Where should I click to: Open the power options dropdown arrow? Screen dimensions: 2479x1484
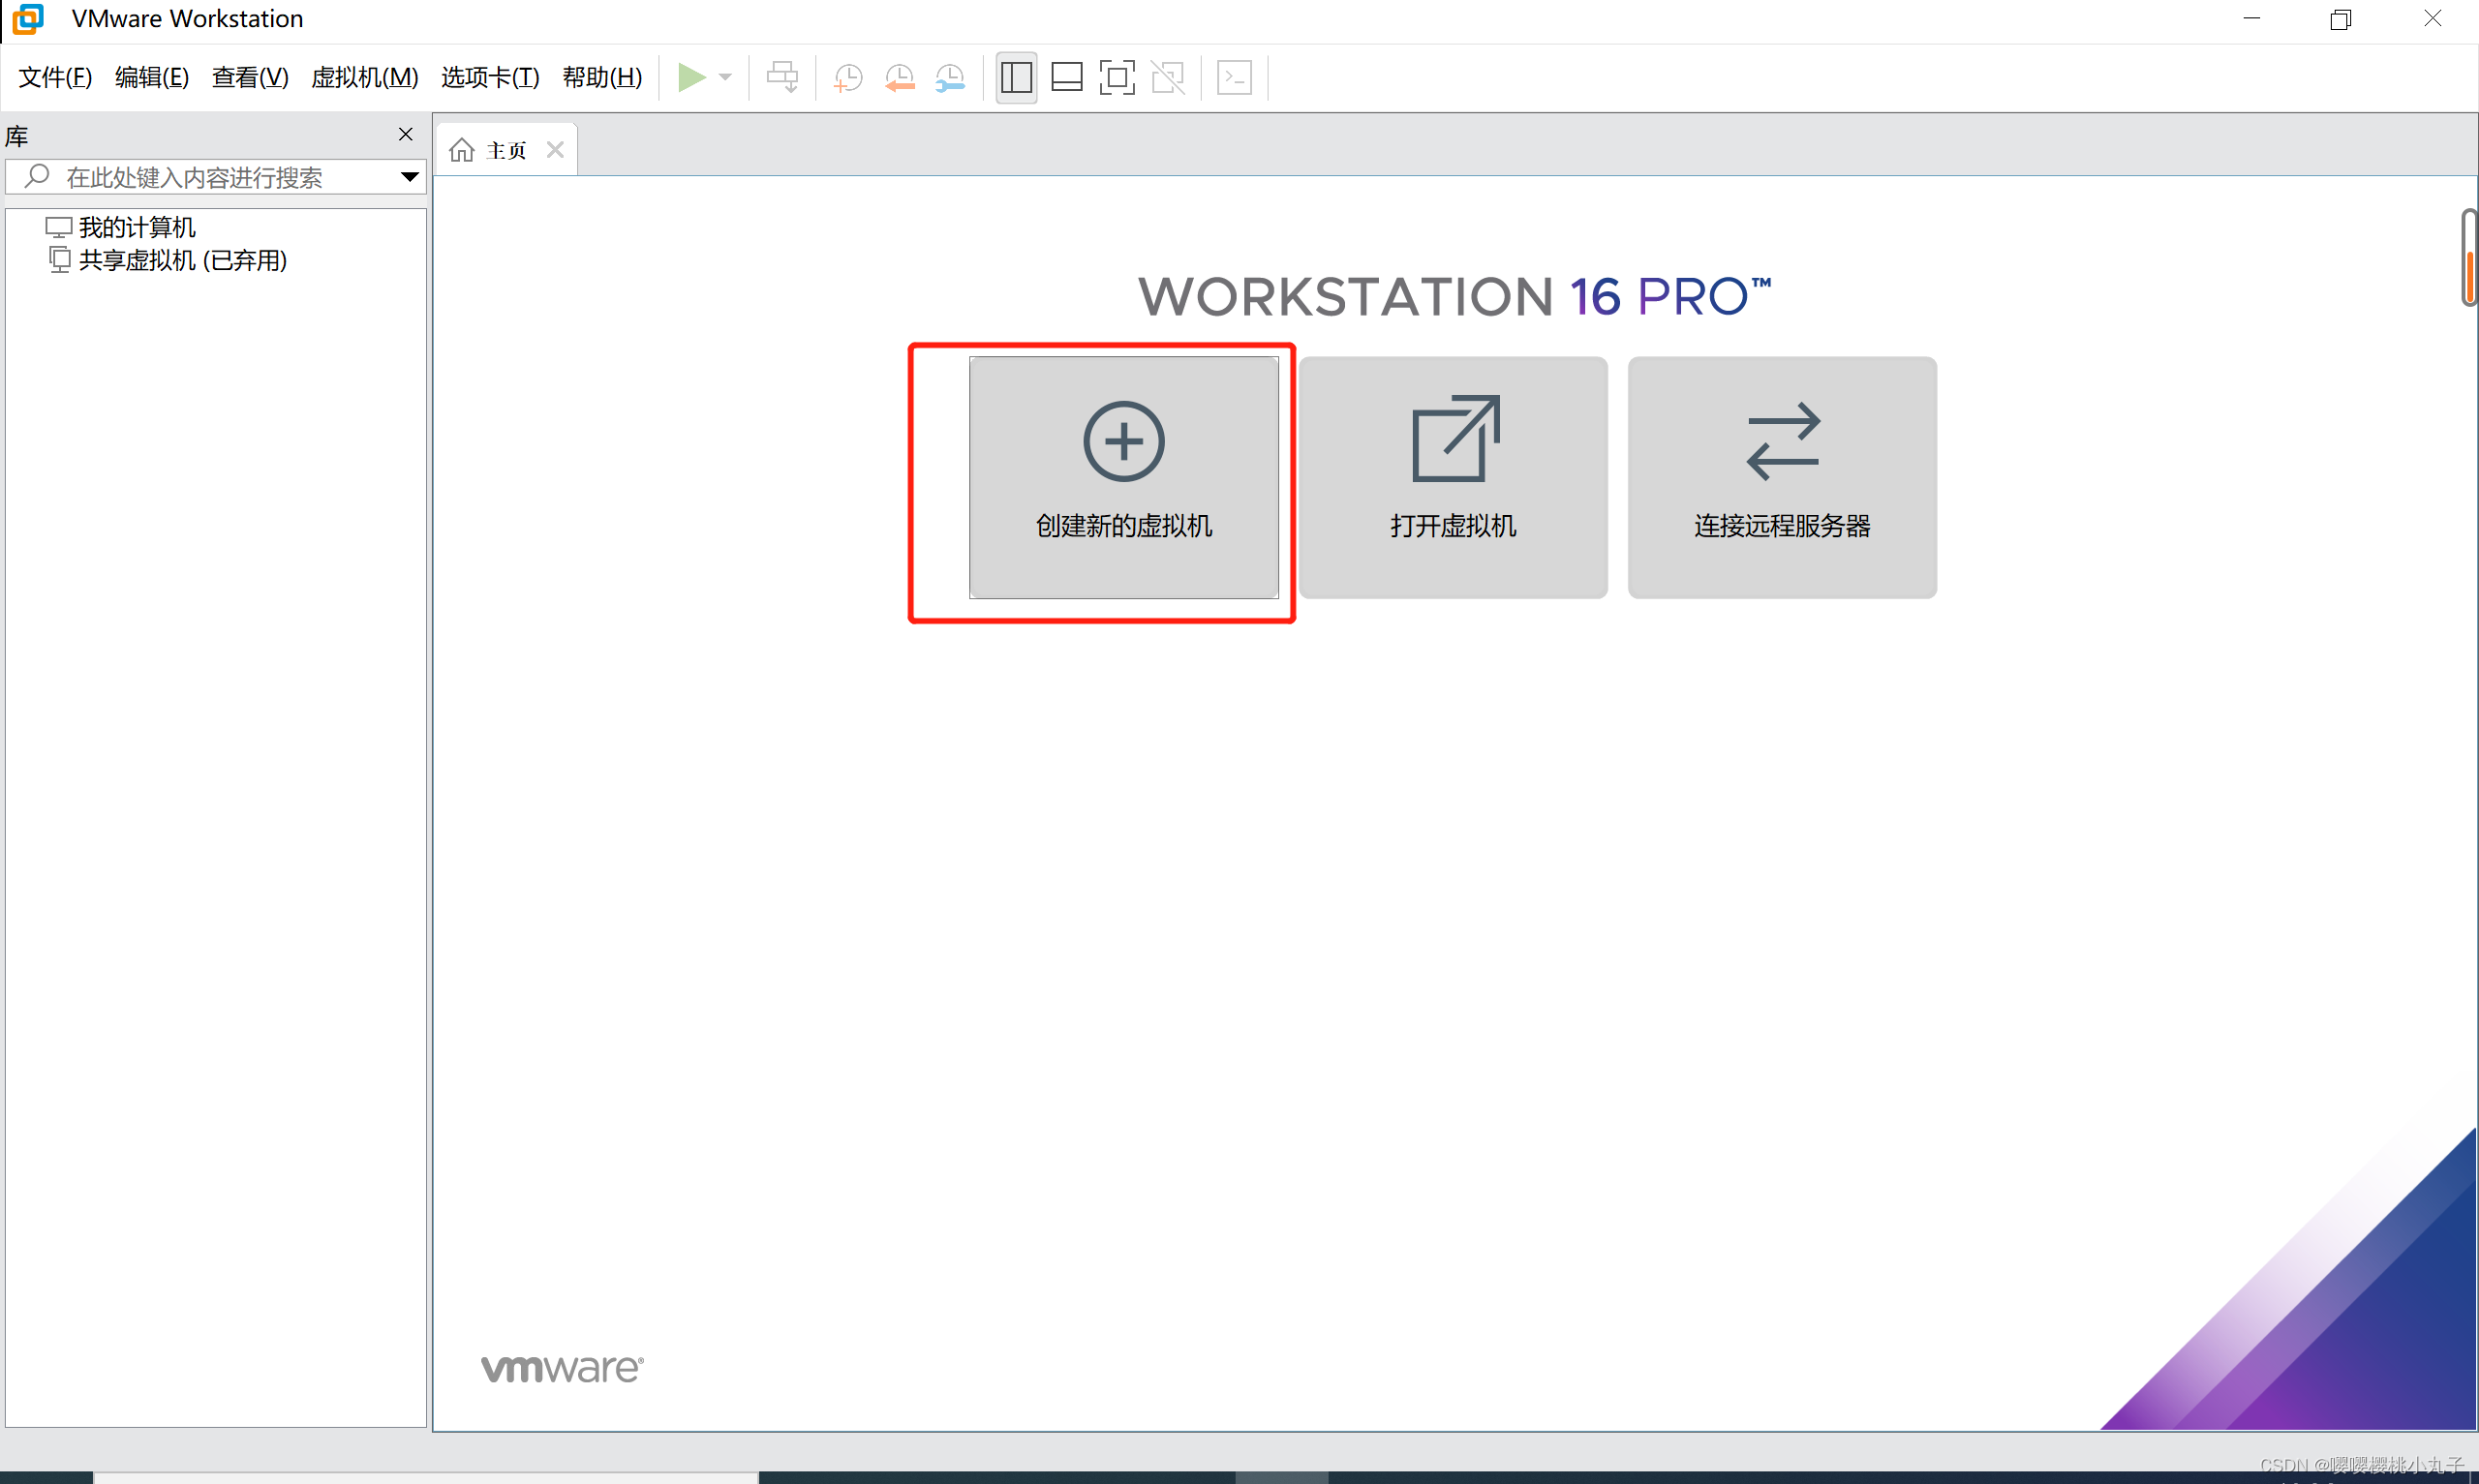(726, 77)
